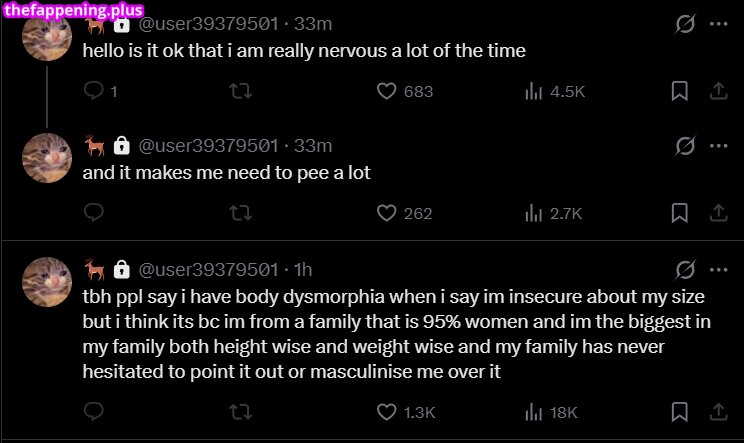
Task: Like the tweet with 262 likes
Action: pos(388,212)
